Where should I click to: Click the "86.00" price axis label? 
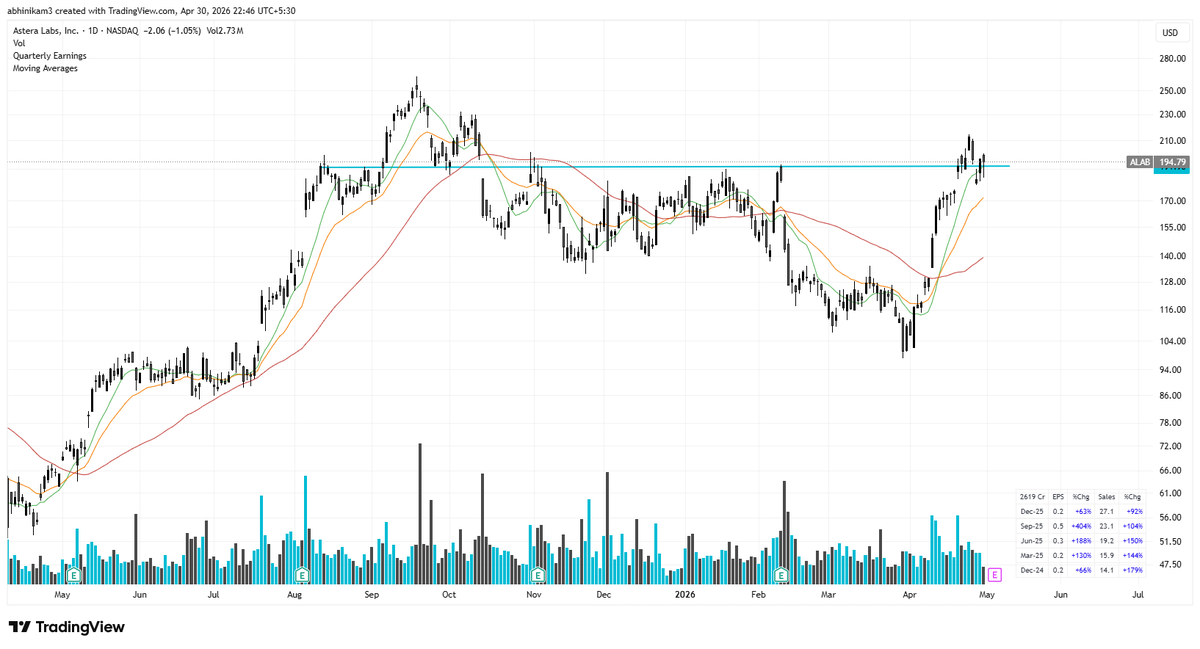(x=1172, y=395)
